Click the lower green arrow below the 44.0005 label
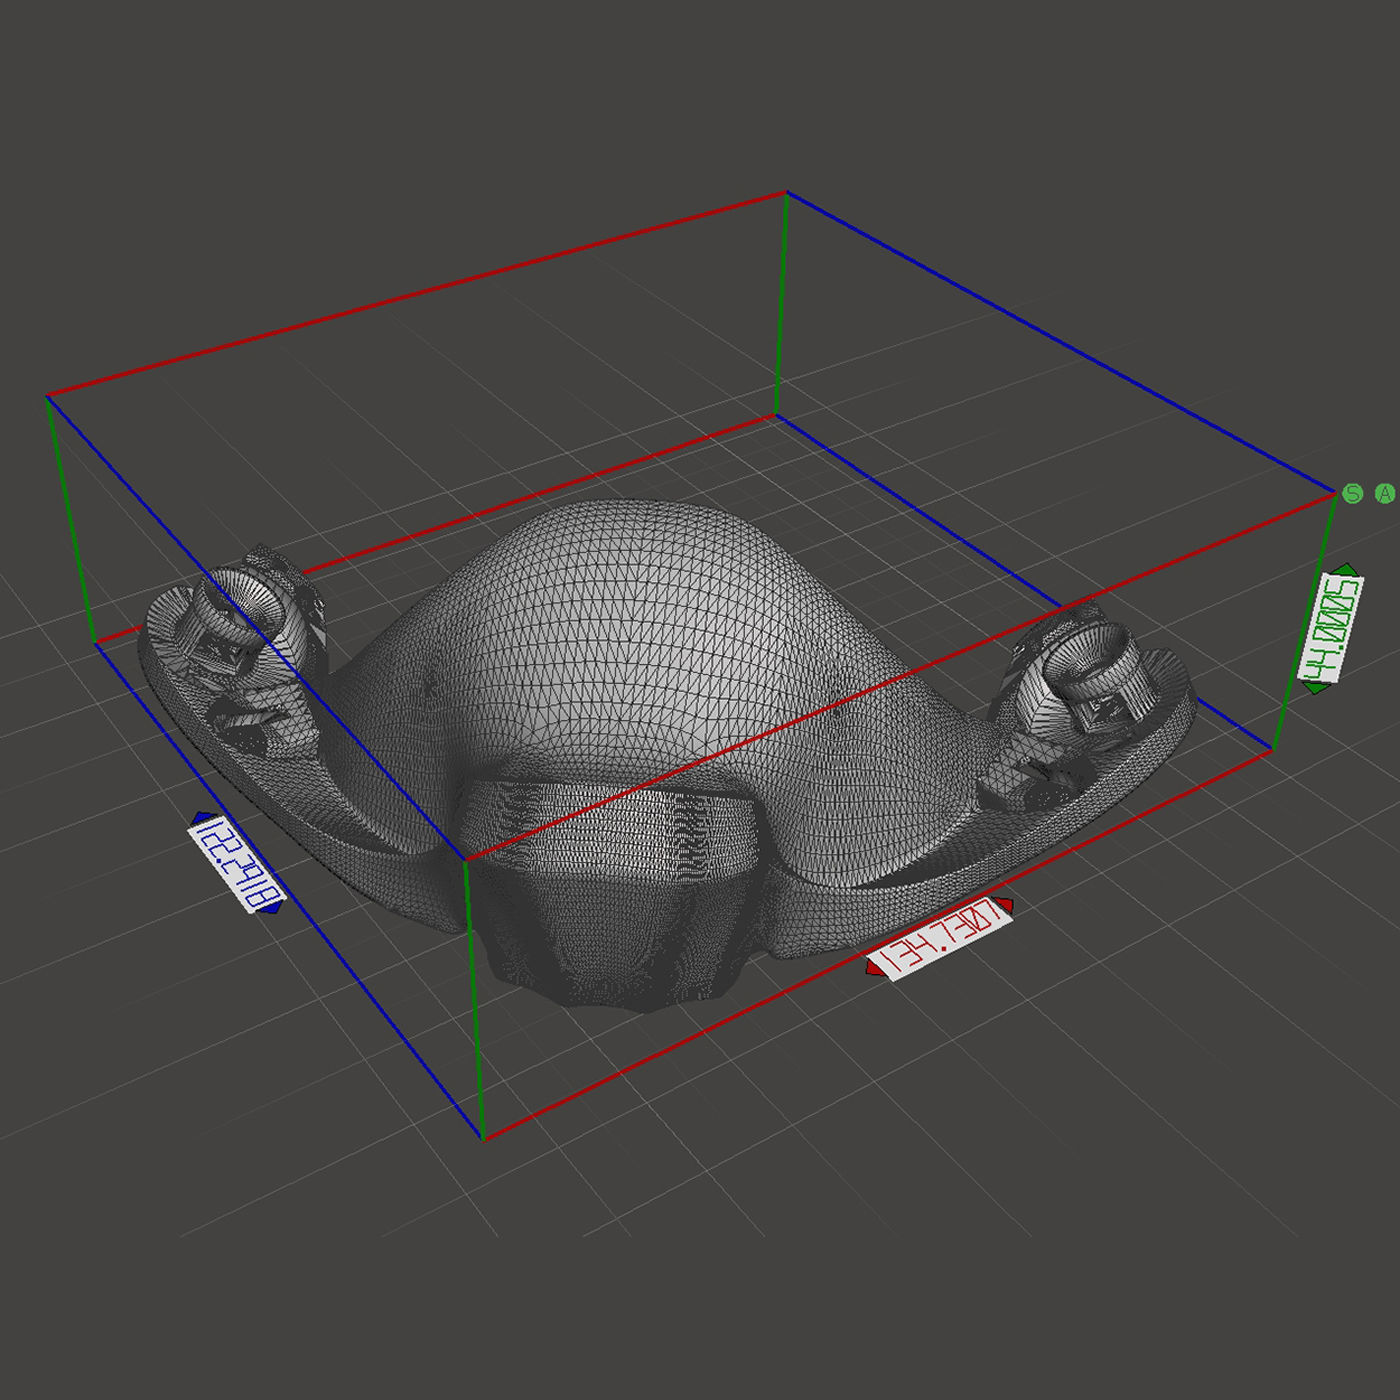The width and height of the screenshot is (1400, 1400). click(1316, 687)
